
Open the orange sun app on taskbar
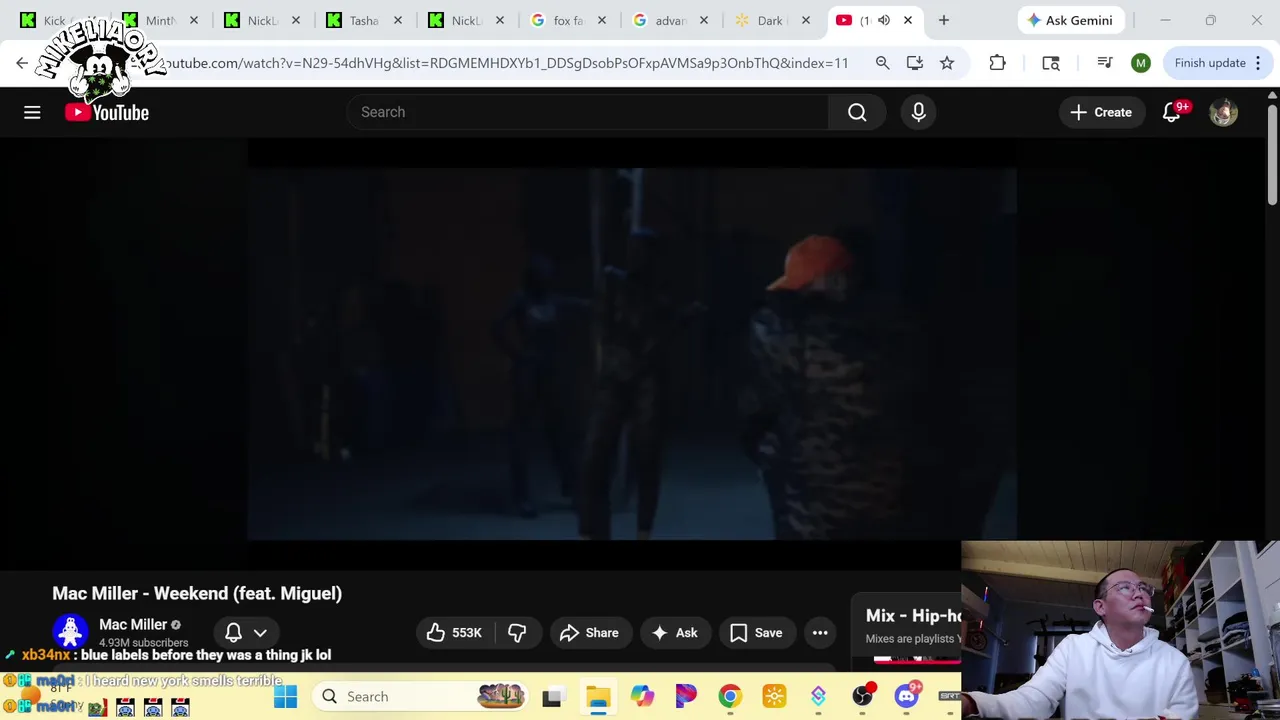(774, 696)
